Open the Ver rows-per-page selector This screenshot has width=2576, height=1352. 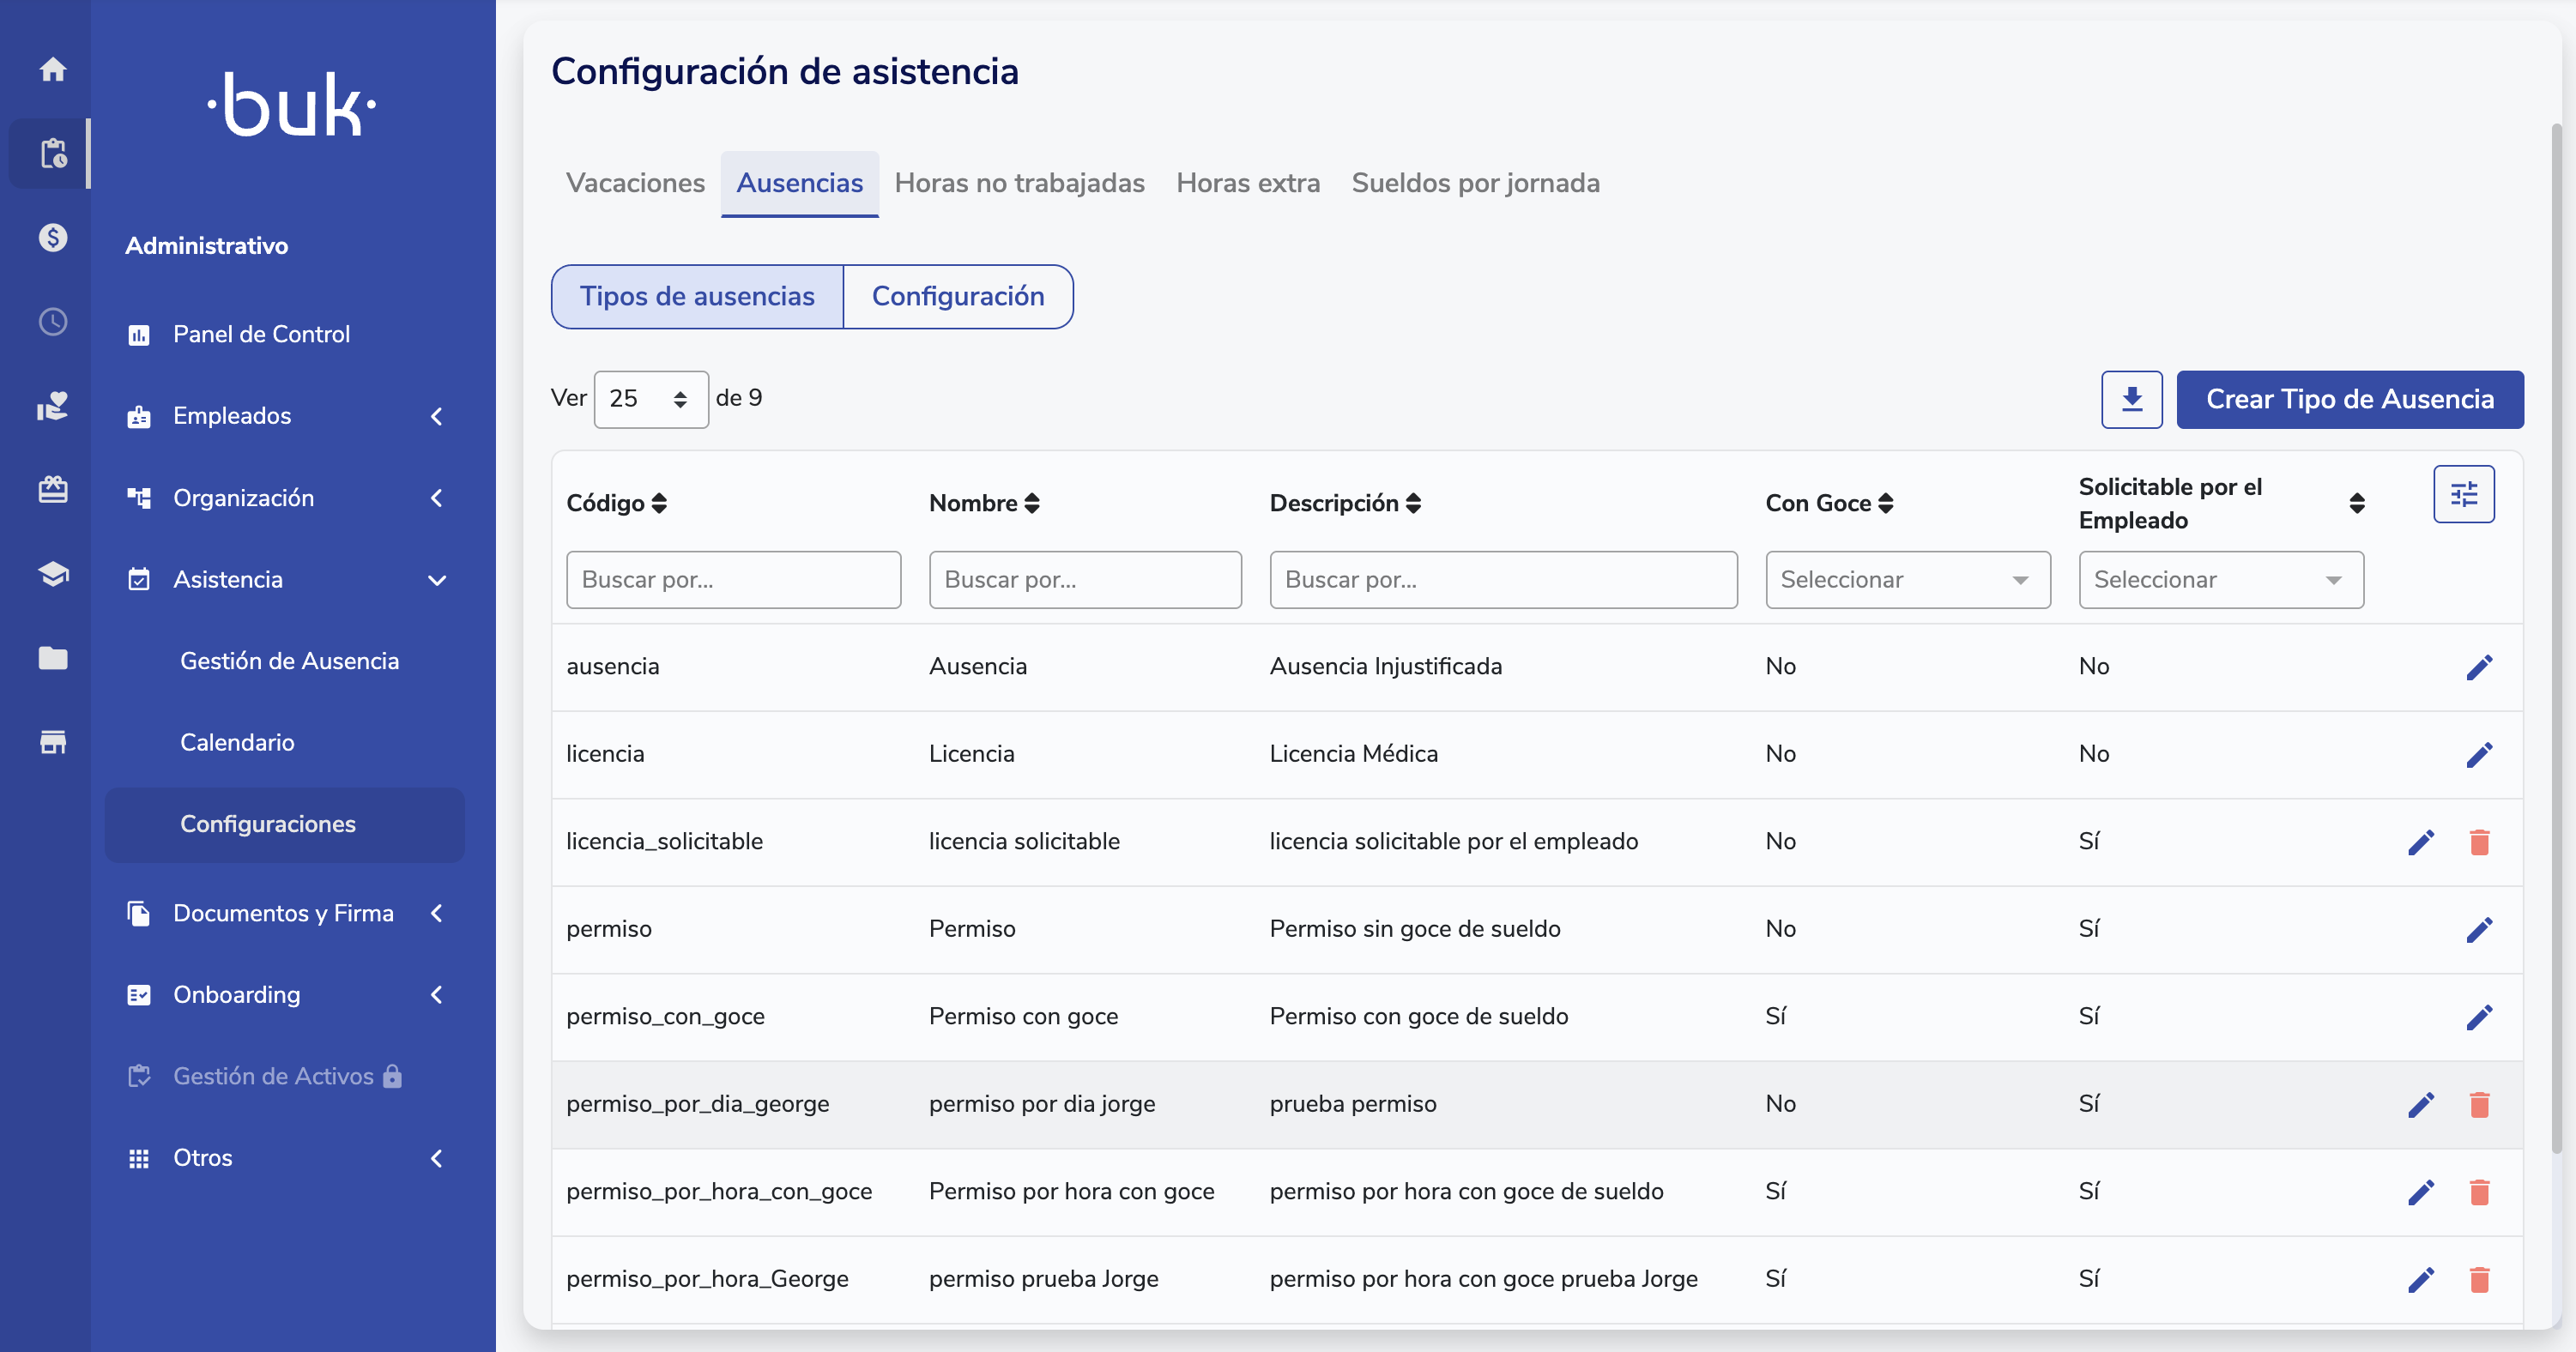(651, 399)
